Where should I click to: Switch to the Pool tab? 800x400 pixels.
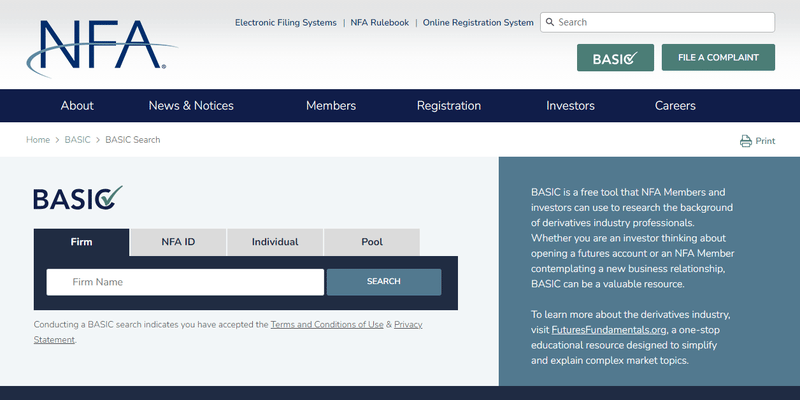(x=372, y=242)
